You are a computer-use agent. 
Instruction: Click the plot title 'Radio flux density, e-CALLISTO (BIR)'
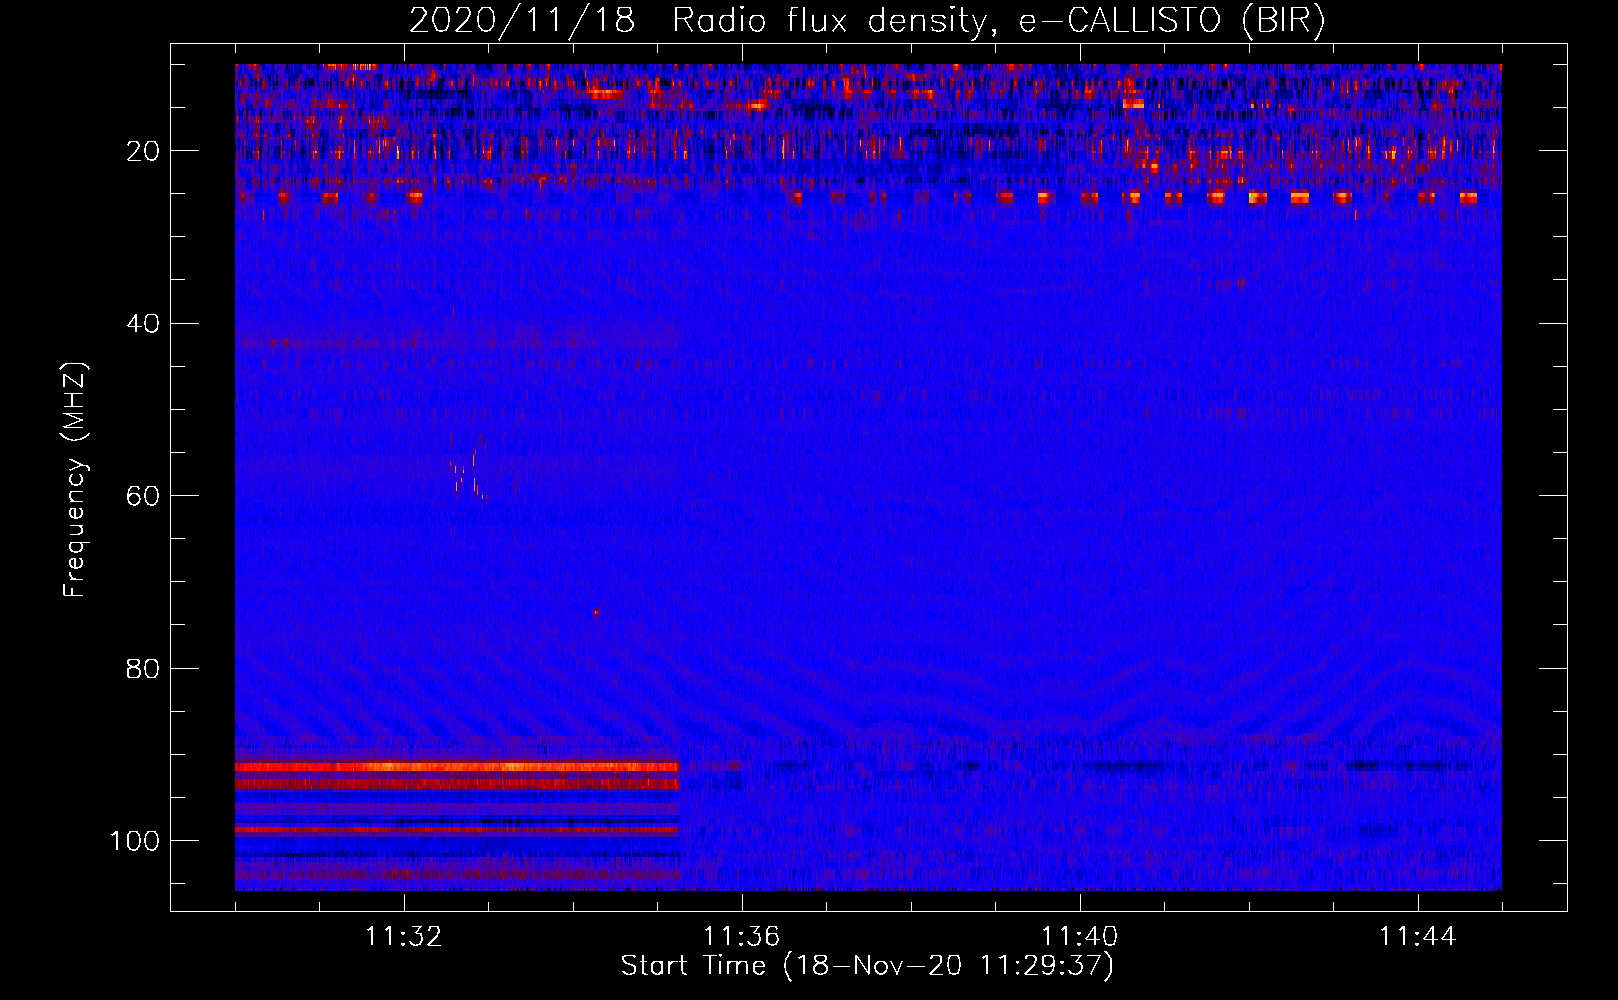(999, 21)
